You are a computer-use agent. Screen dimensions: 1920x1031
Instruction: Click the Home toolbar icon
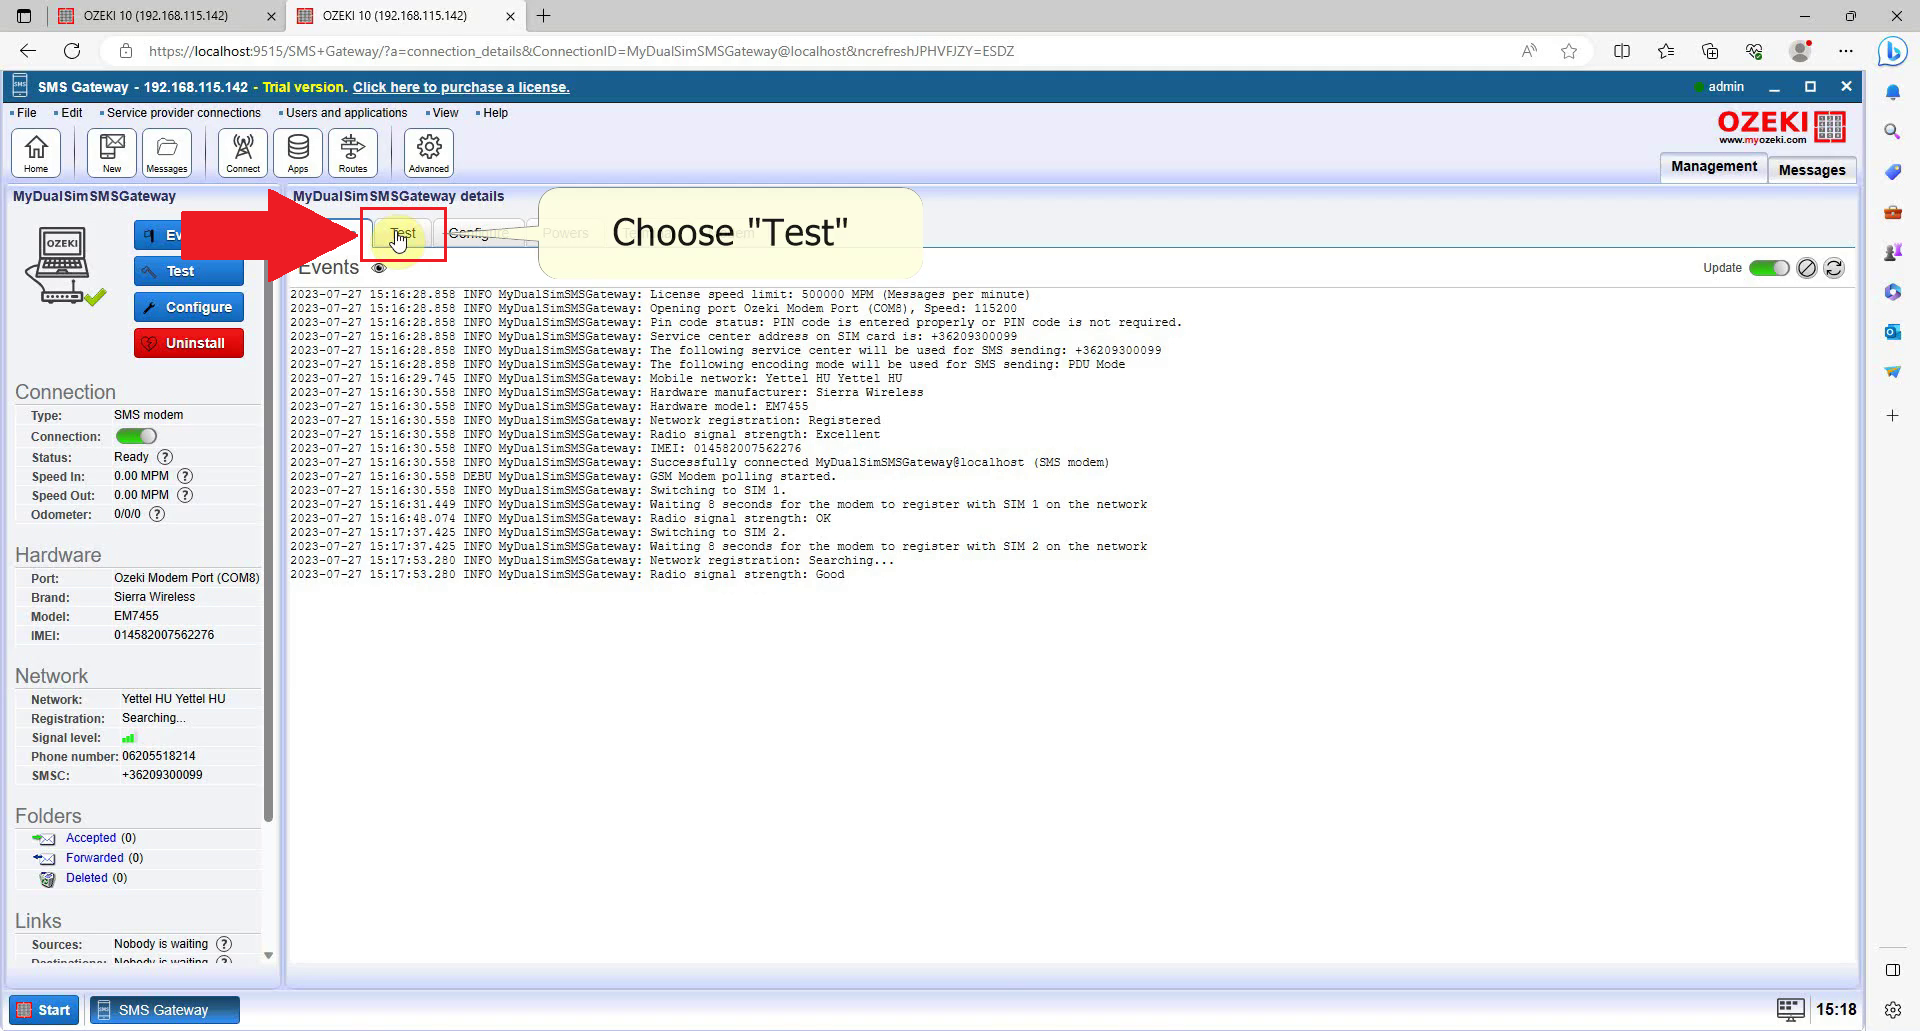pos(36,152)
